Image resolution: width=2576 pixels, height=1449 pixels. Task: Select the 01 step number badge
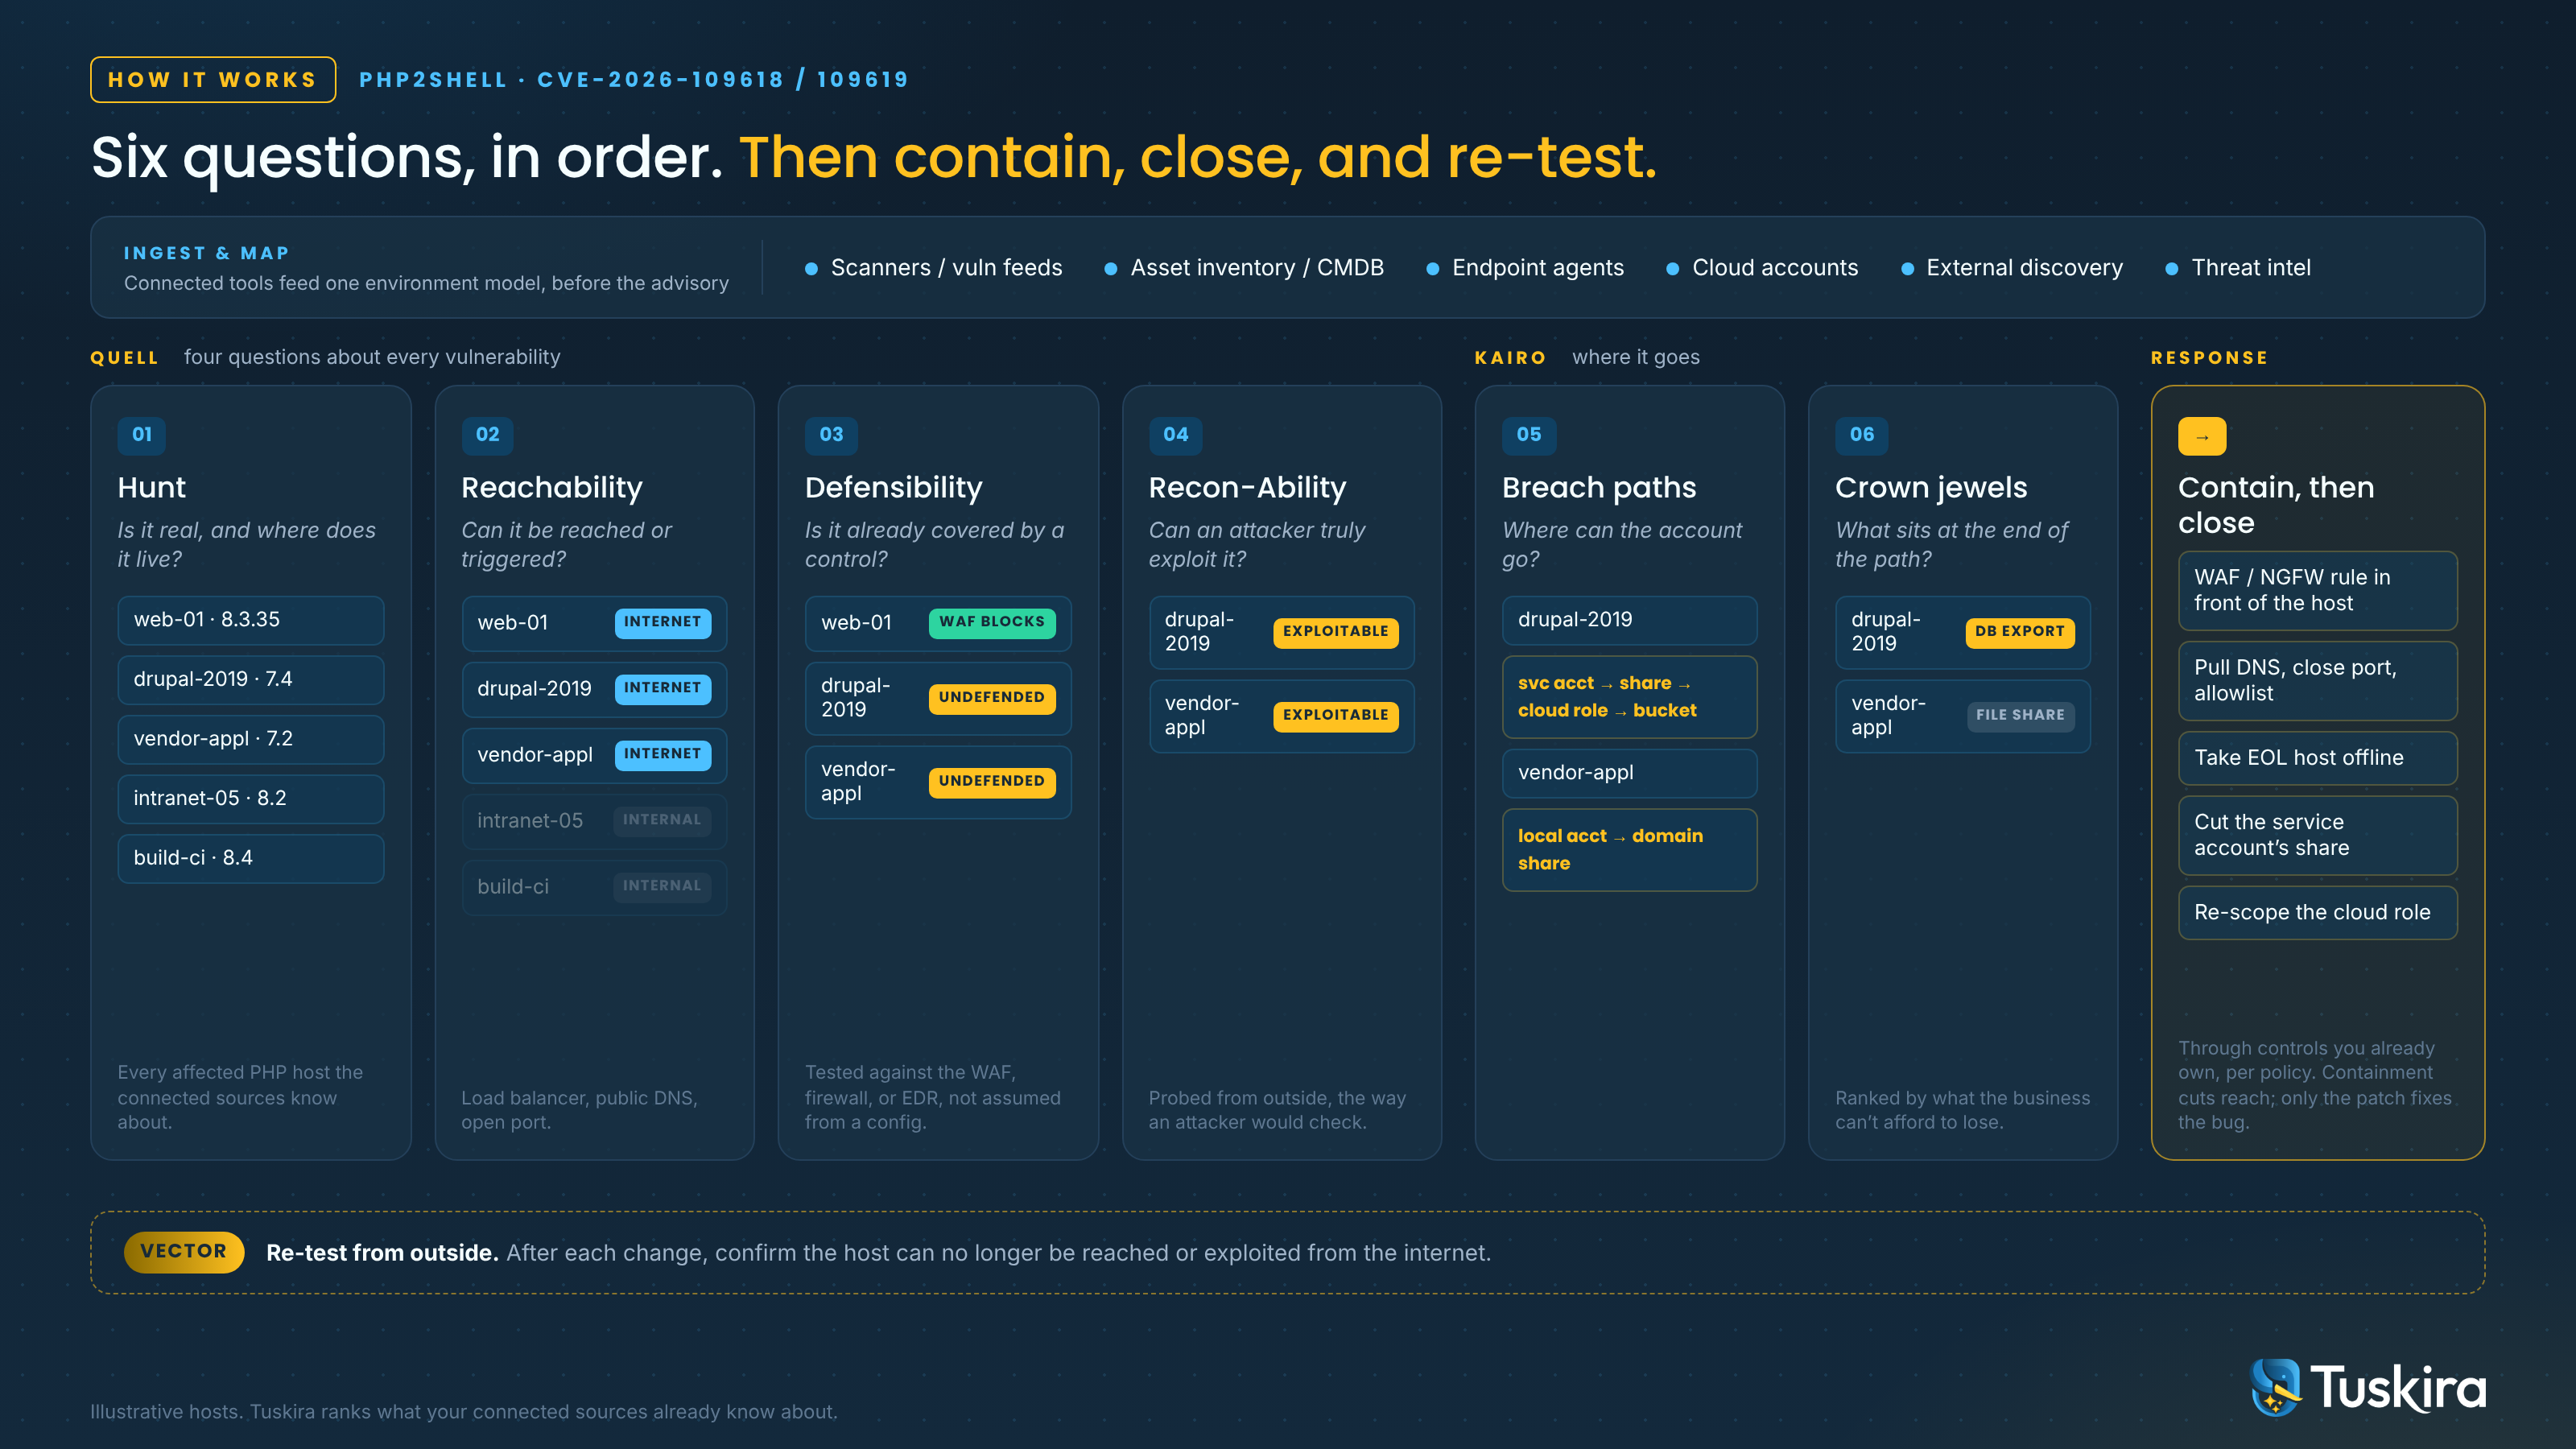click(142, 435)
